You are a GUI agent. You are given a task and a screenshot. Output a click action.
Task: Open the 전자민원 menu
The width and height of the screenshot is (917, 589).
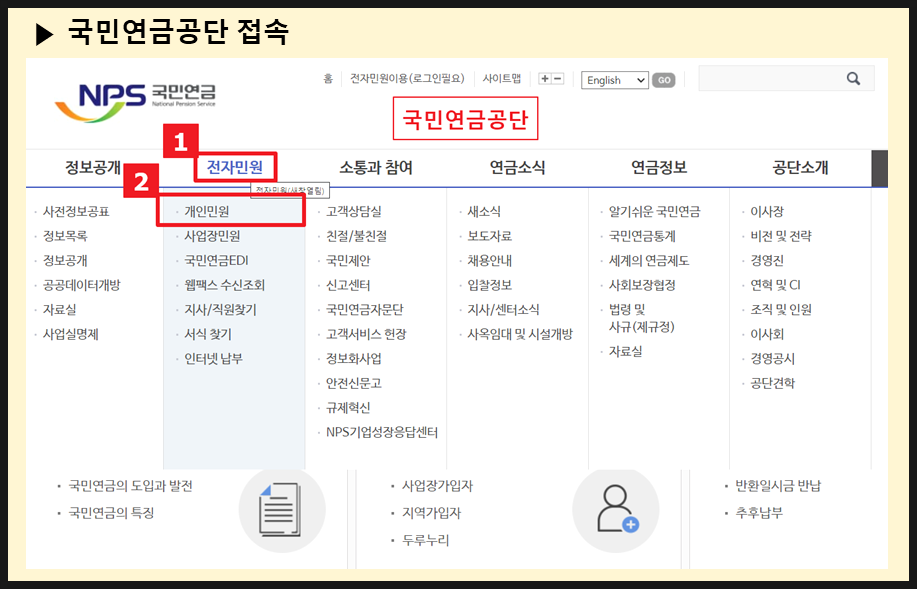click(x=233, y=166)
